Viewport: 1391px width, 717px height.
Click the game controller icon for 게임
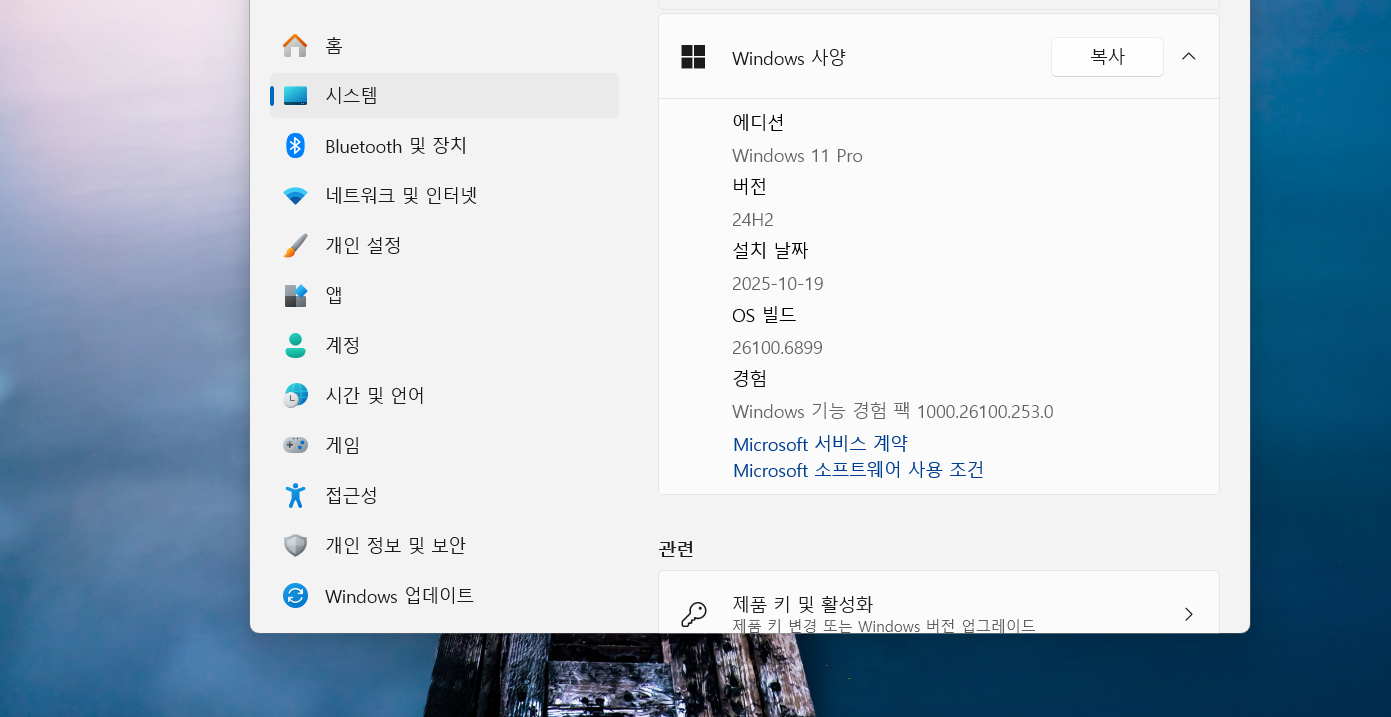[295, 446]
